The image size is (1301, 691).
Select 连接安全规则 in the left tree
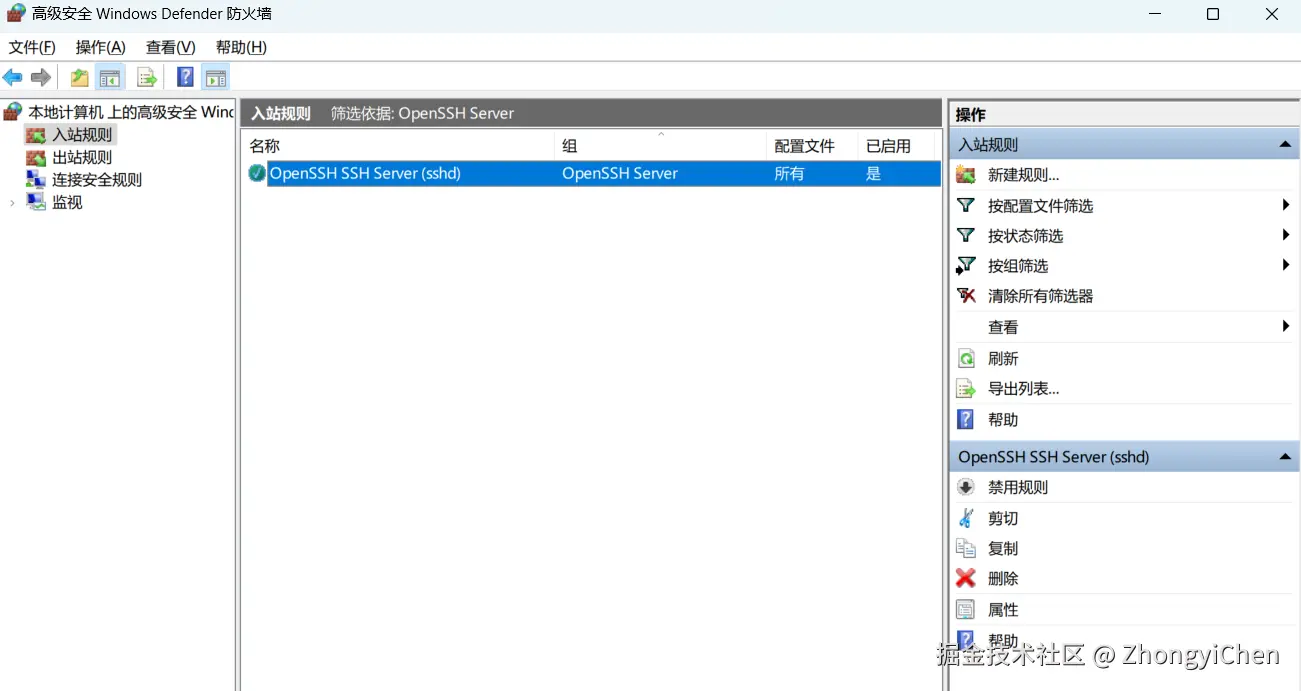click(97, 180)
